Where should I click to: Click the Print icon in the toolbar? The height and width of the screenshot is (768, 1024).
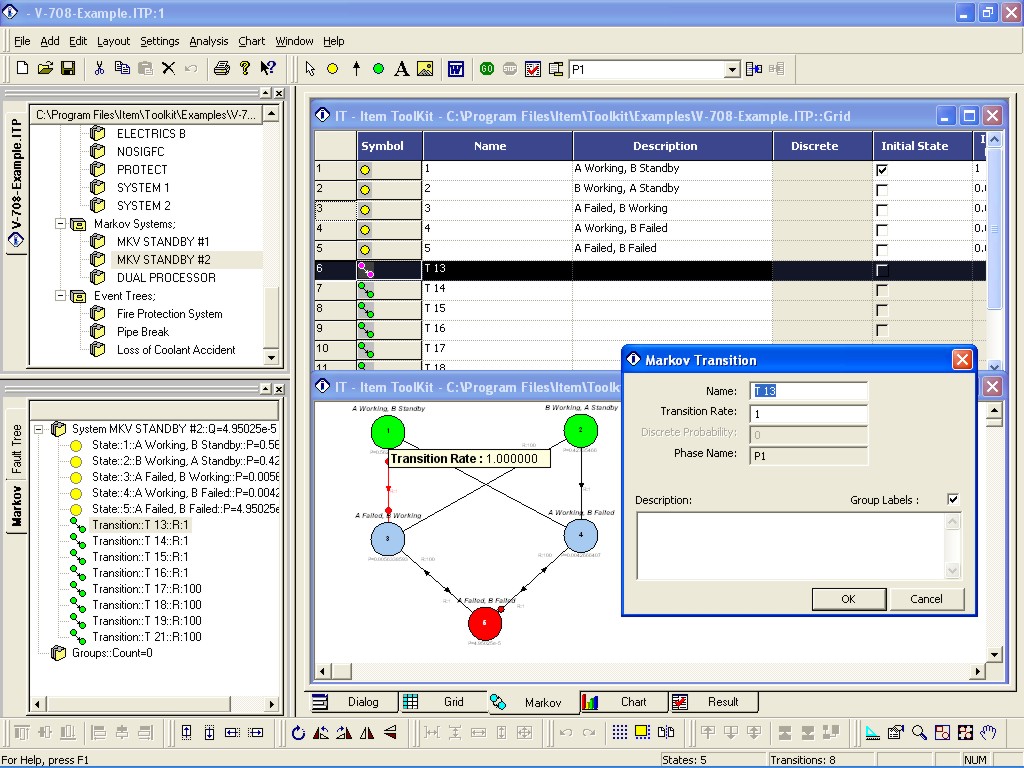[221, 68]
